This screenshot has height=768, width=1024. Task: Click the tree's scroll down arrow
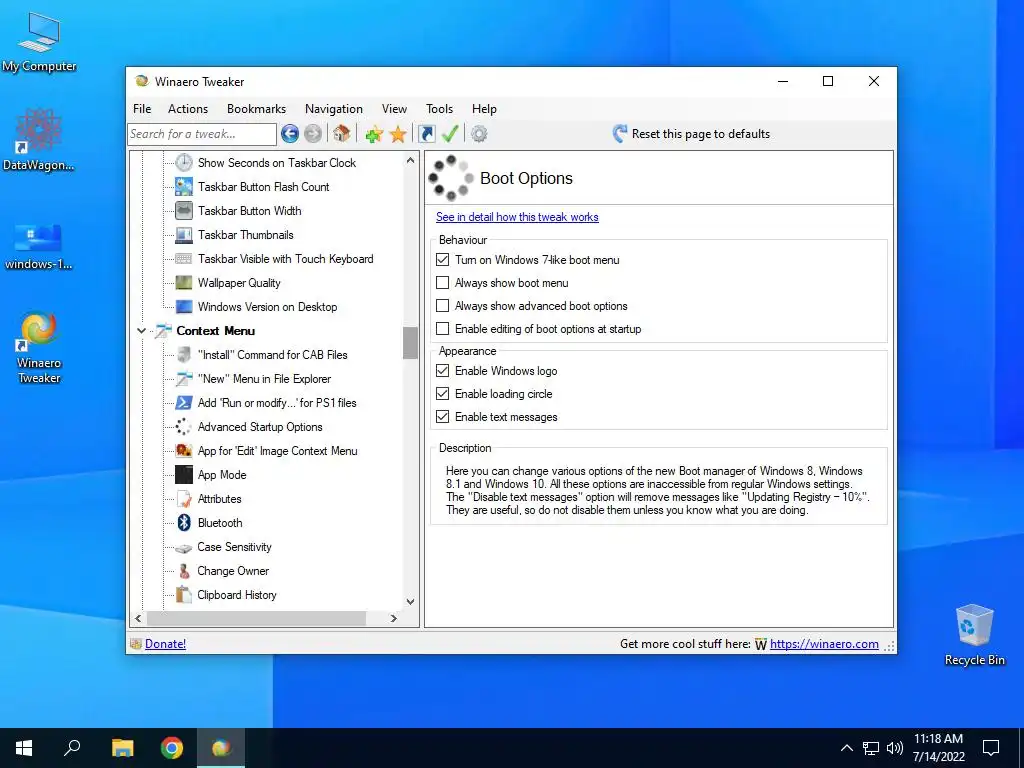coord(410,601)
